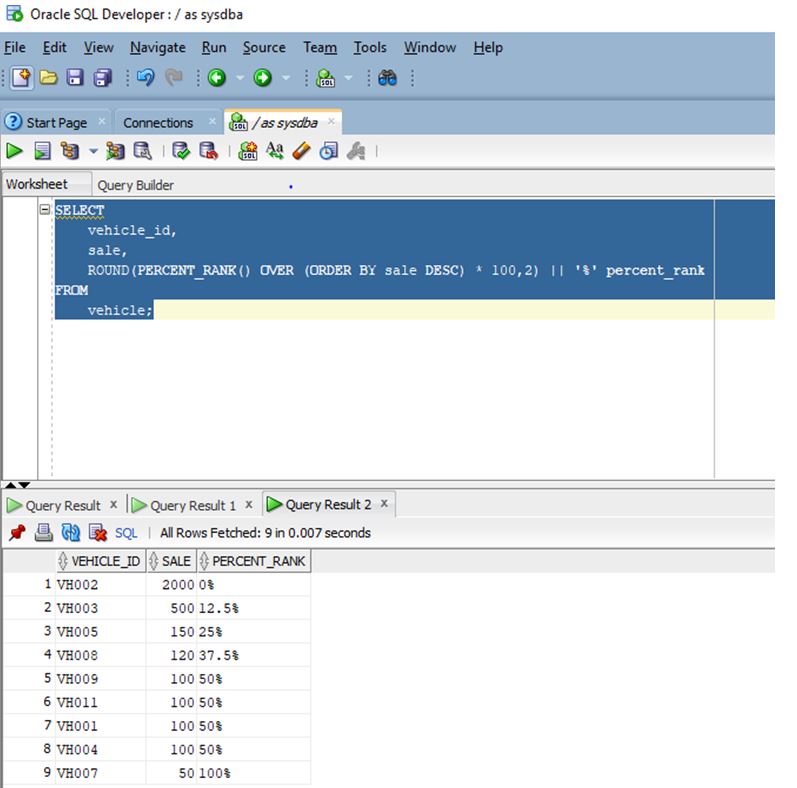797x788 pixels.
Task: Collapse the SELECT statement code fold
Action: pyautogui.click(x=45, y=209)
